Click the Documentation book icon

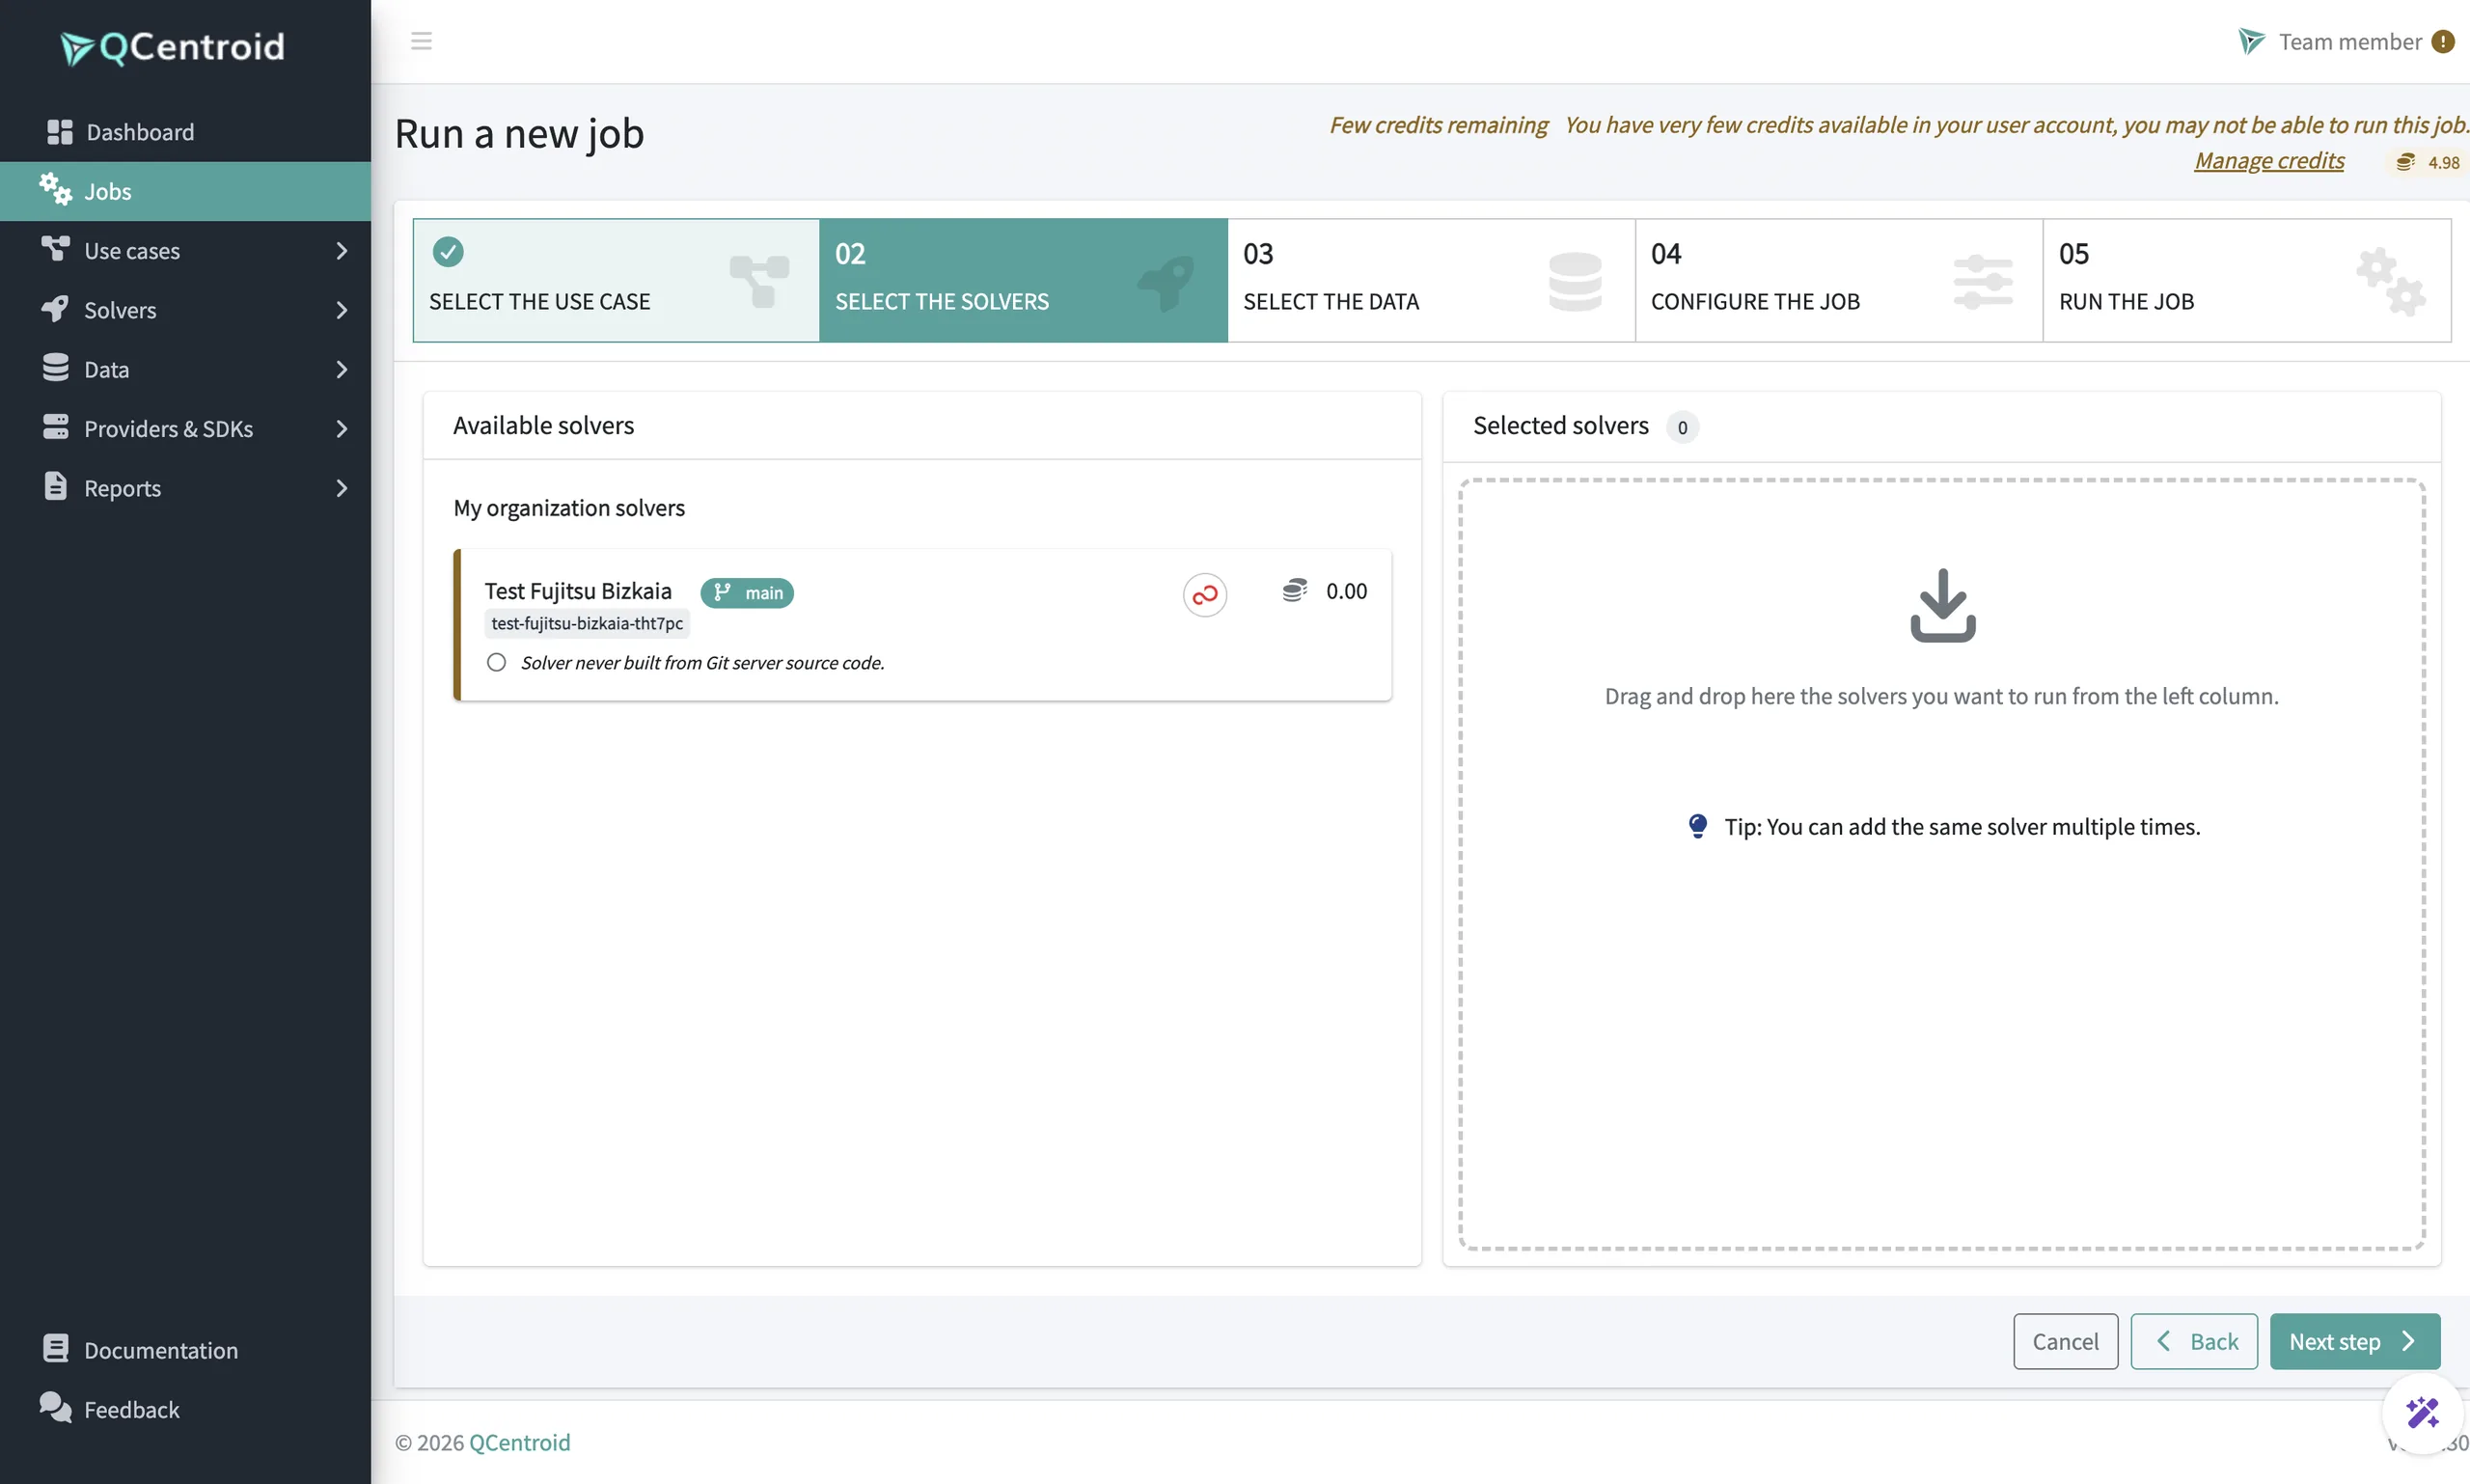point(56,1348)
